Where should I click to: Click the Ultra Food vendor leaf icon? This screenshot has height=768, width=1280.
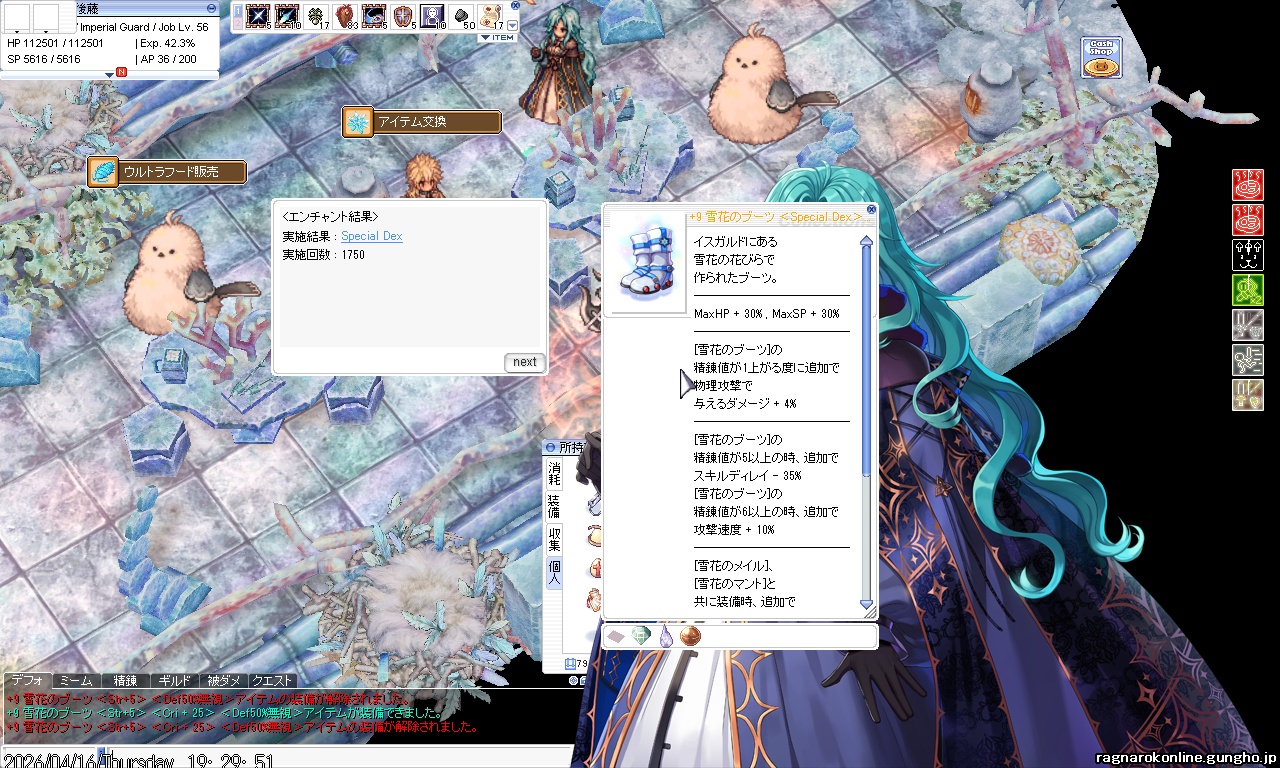pos(103,172)
